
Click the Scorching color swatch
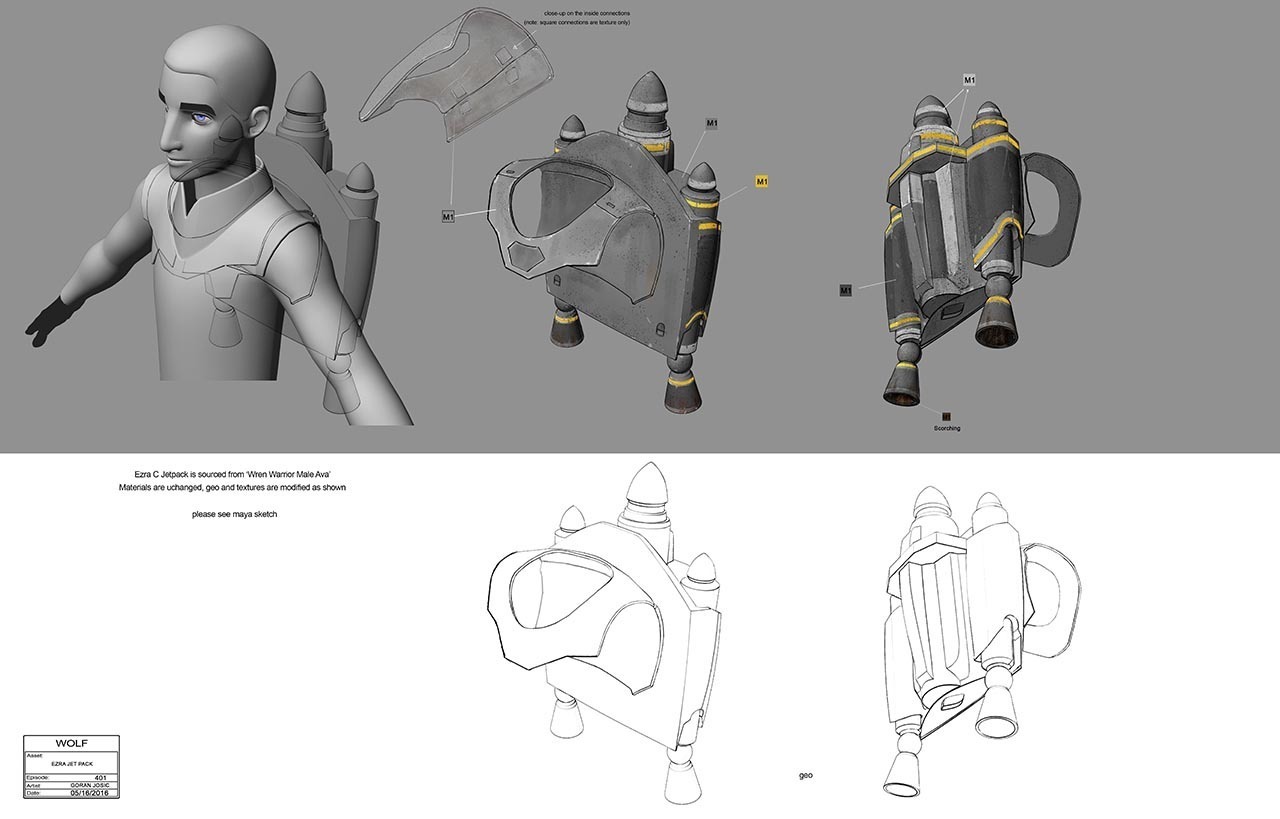click(946, 416)
